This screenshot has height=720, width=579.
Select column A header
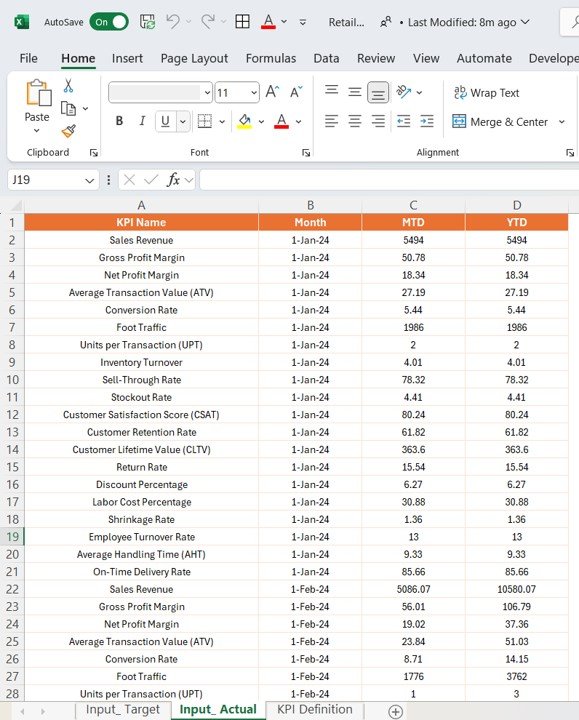[x=141, y=205]
